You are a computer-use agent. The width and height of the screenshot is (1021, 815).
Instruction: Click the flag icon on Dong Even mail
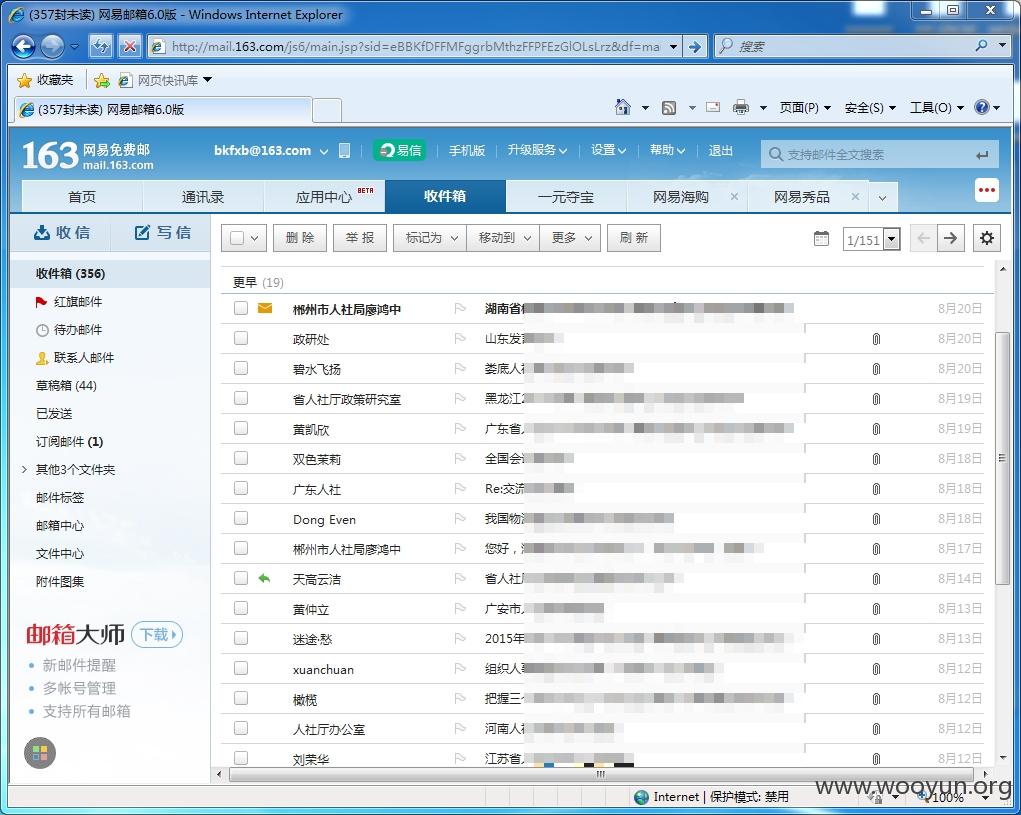coord(460,519)
